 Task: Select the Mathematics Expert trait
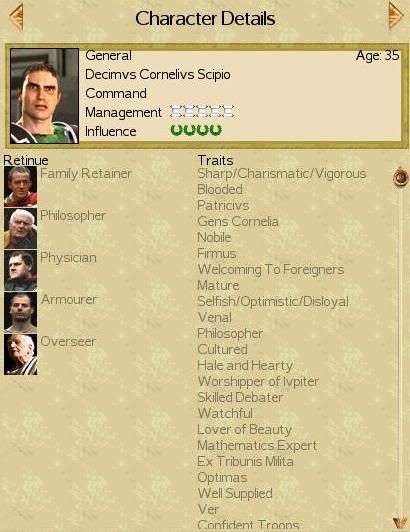pos(257,445)
